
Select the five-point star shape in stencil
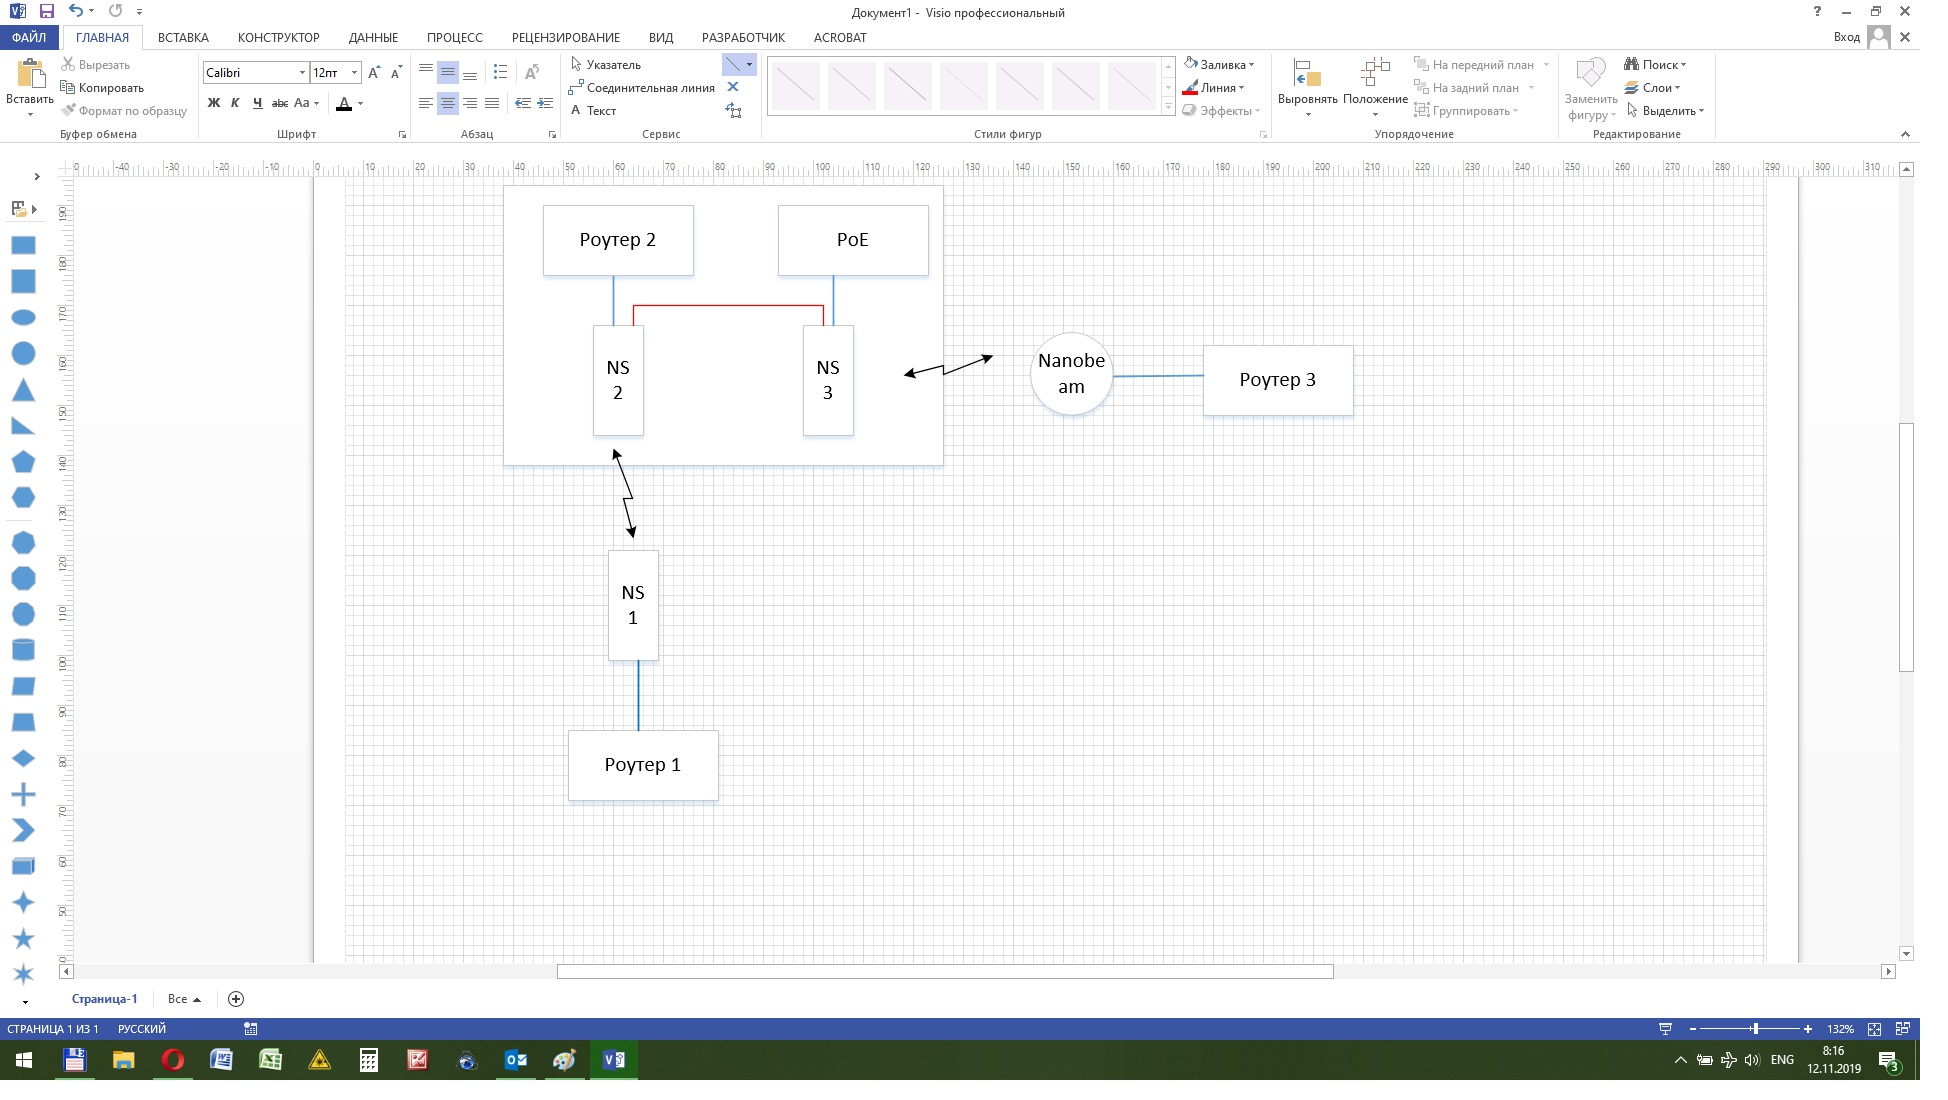click(23, 938)
